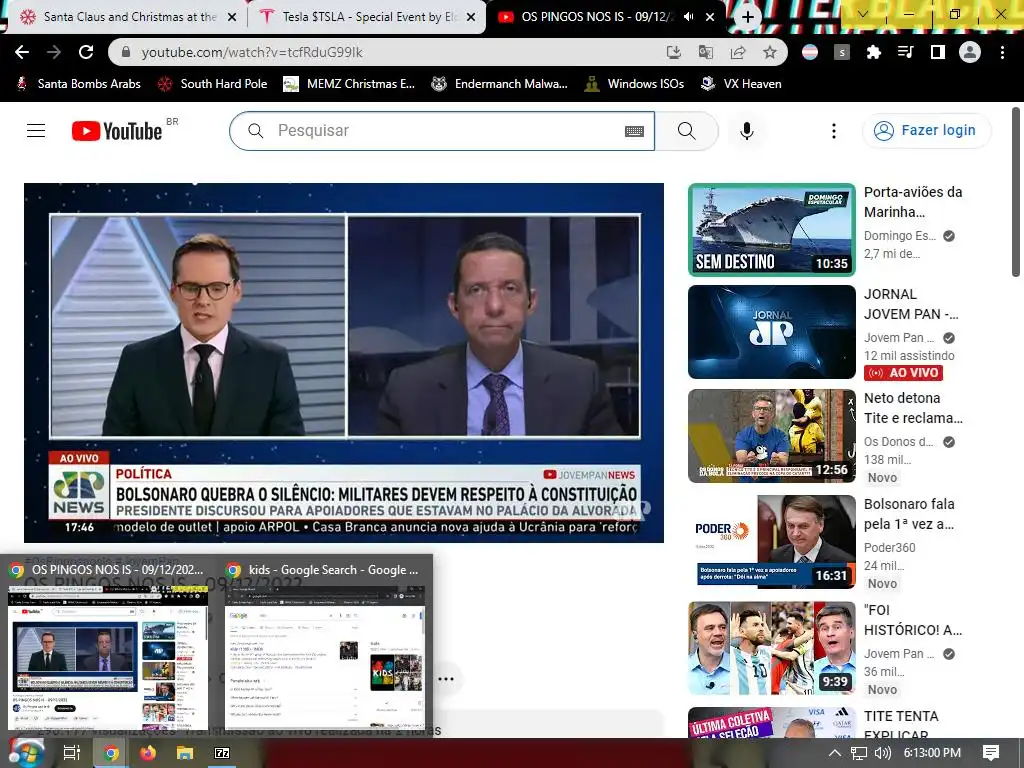The height and width of the screenshot is (768, 1024).
Task: Open Task View on taskbar
Action: 71,753
